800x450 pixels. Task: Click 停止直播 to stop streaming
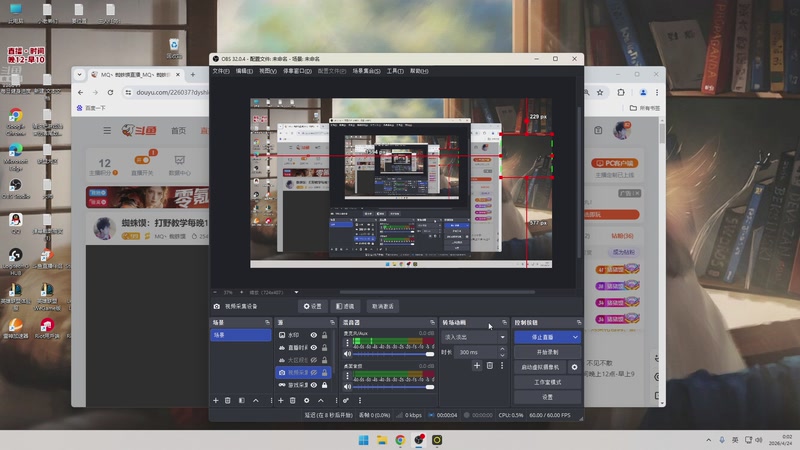pyautogui.click(x=542, y=337)
